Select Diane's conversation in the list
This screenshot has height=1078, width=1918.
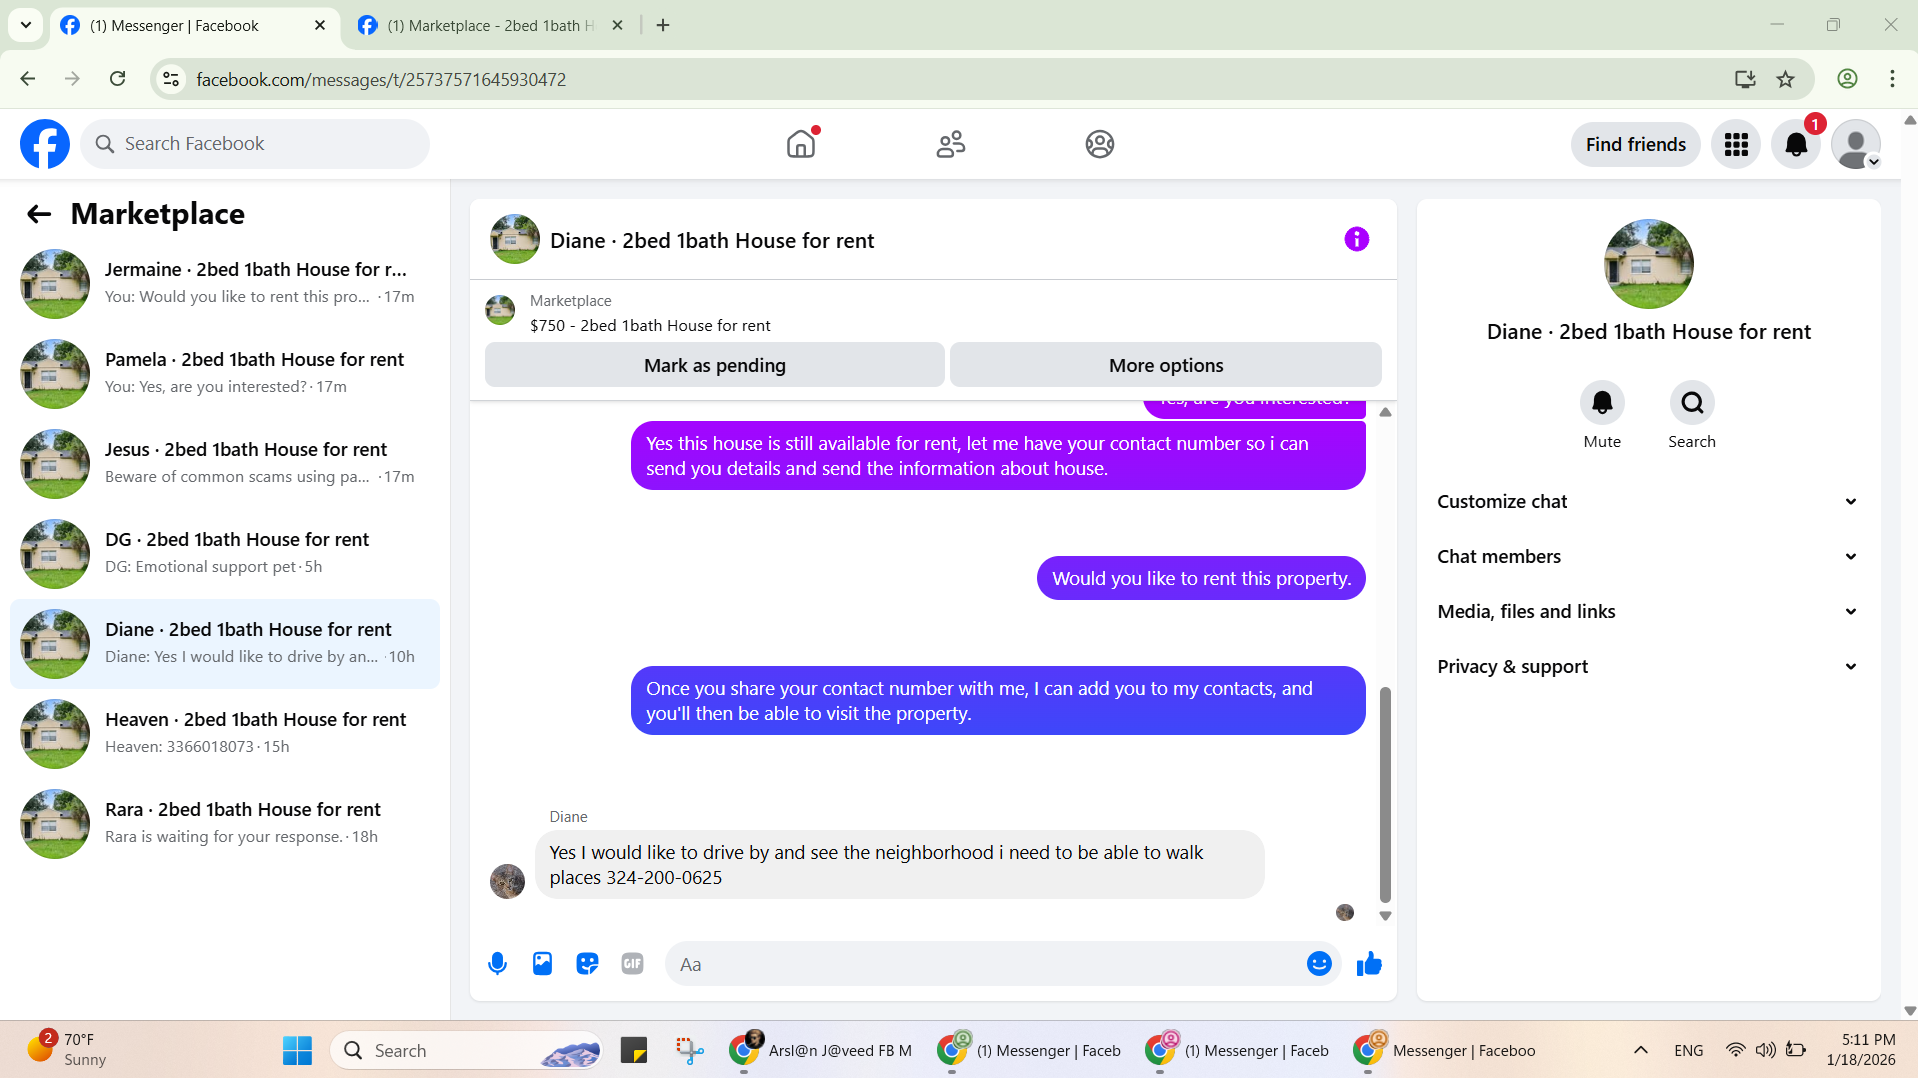225,643
